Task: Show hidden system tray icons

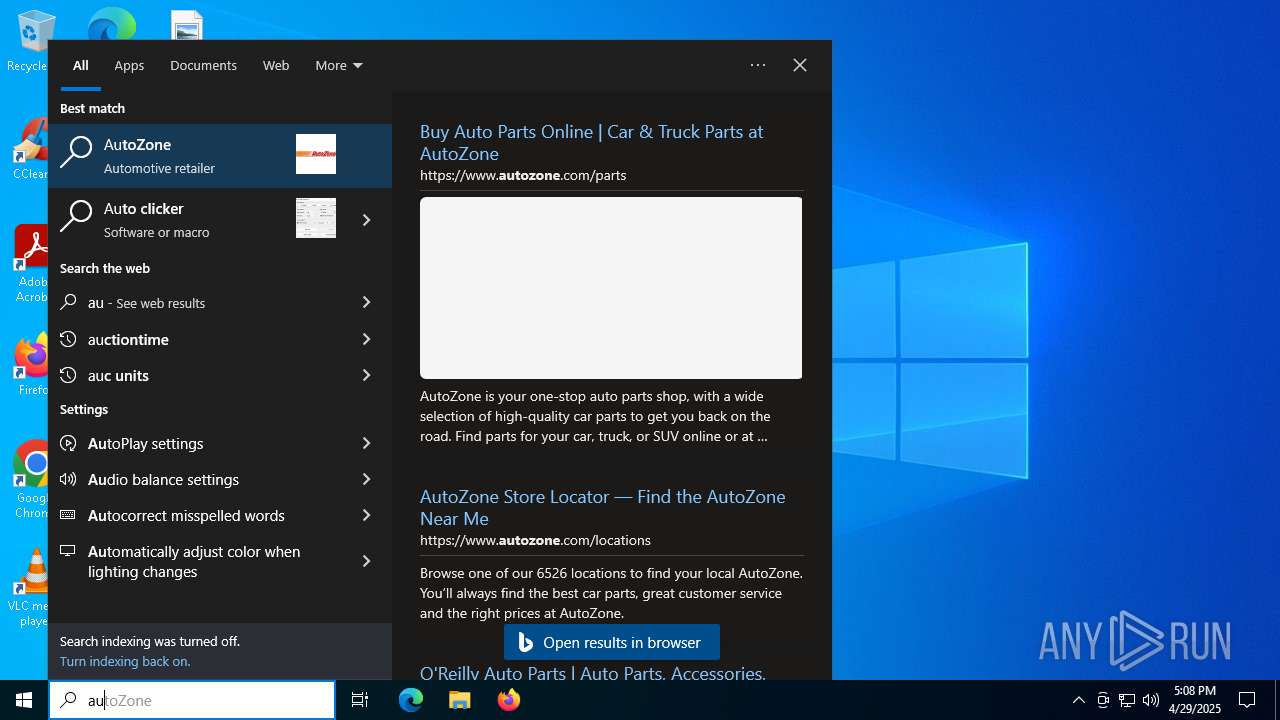Action: point(1078,700)
